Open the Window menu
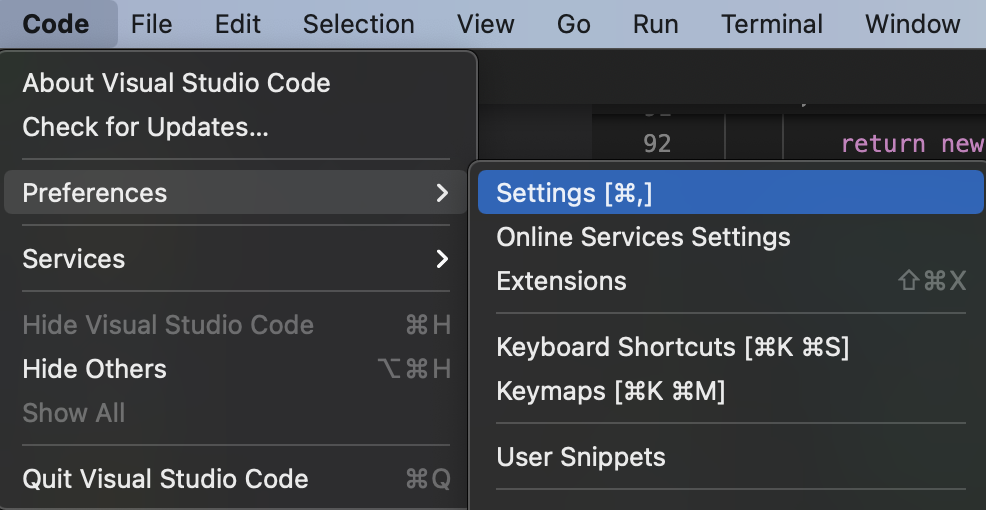The width and height of the screenshot is (986, 510). (912, 24)
